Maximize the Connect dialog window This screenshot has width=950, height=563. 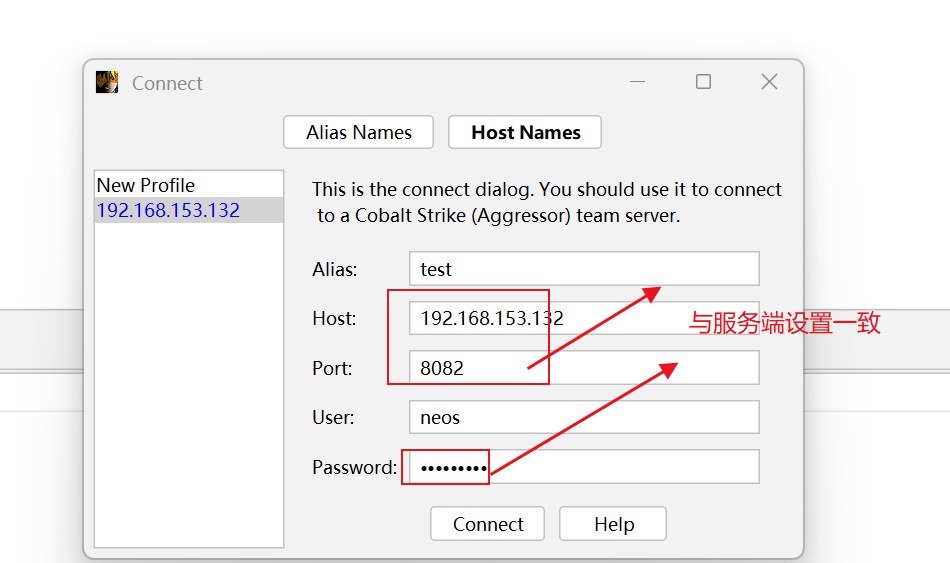pos(703,81)
